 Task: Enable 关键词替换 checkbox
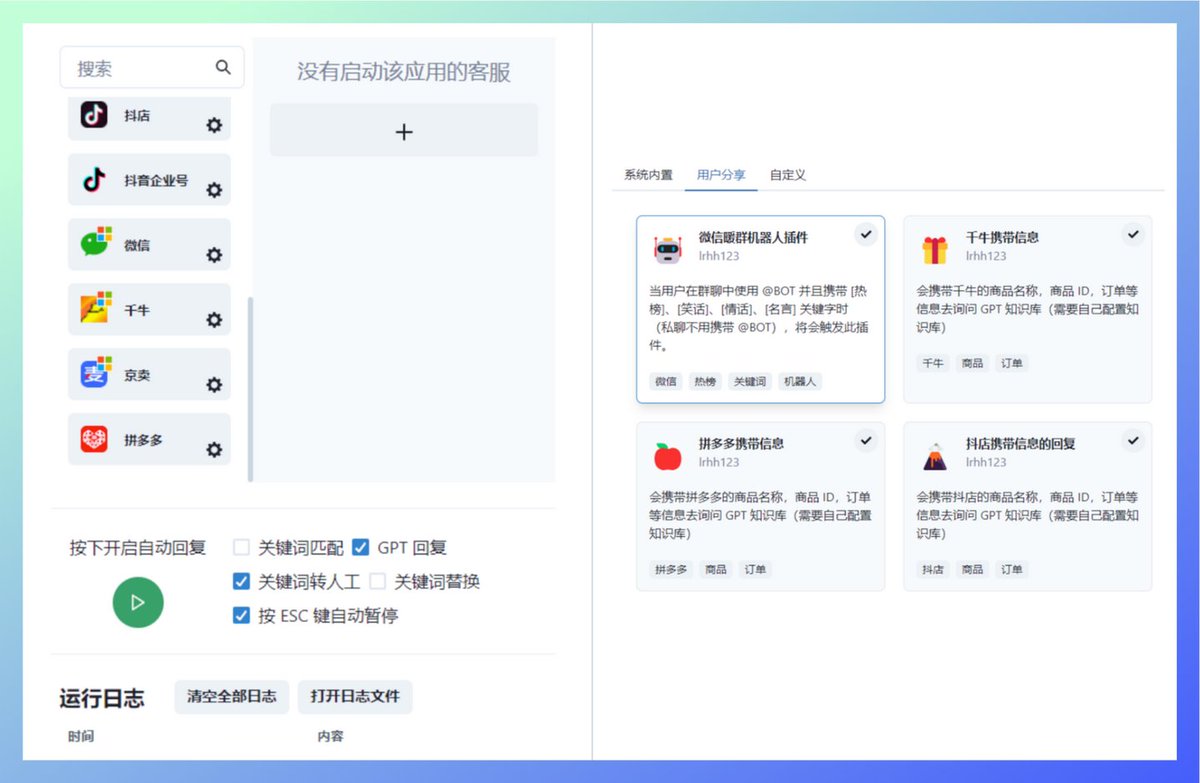coord(377,581)
